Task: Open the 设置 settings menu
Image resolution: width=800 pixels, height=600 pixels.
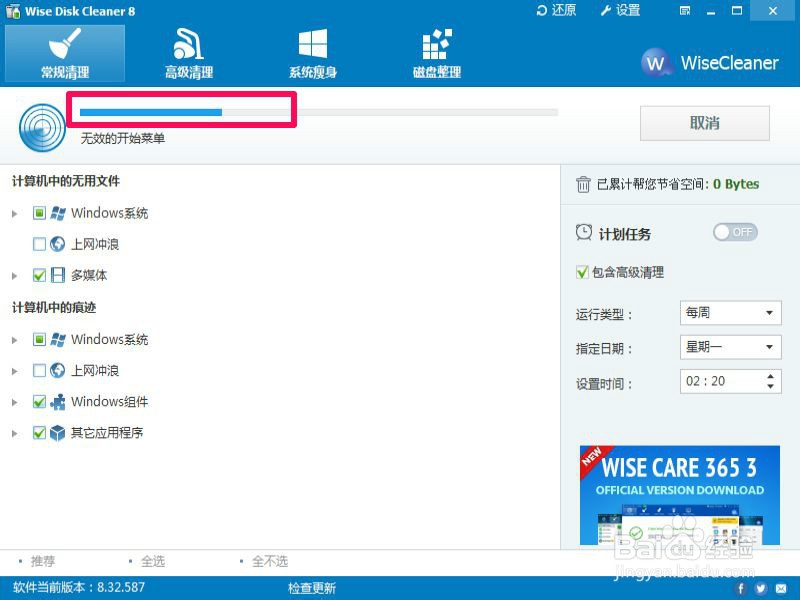Action: tap(620, 10)
